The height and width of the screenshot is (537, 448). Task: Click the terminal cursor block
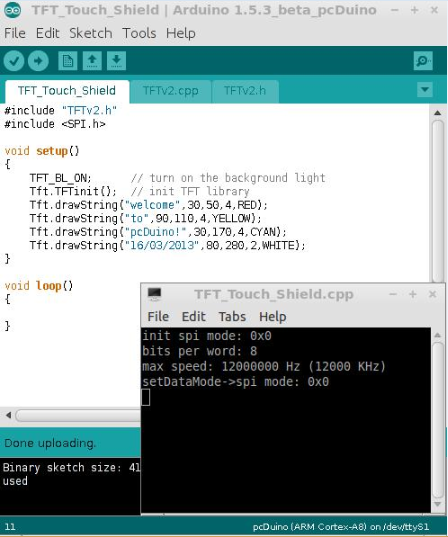pyautogui.click(x=146, y=397)
